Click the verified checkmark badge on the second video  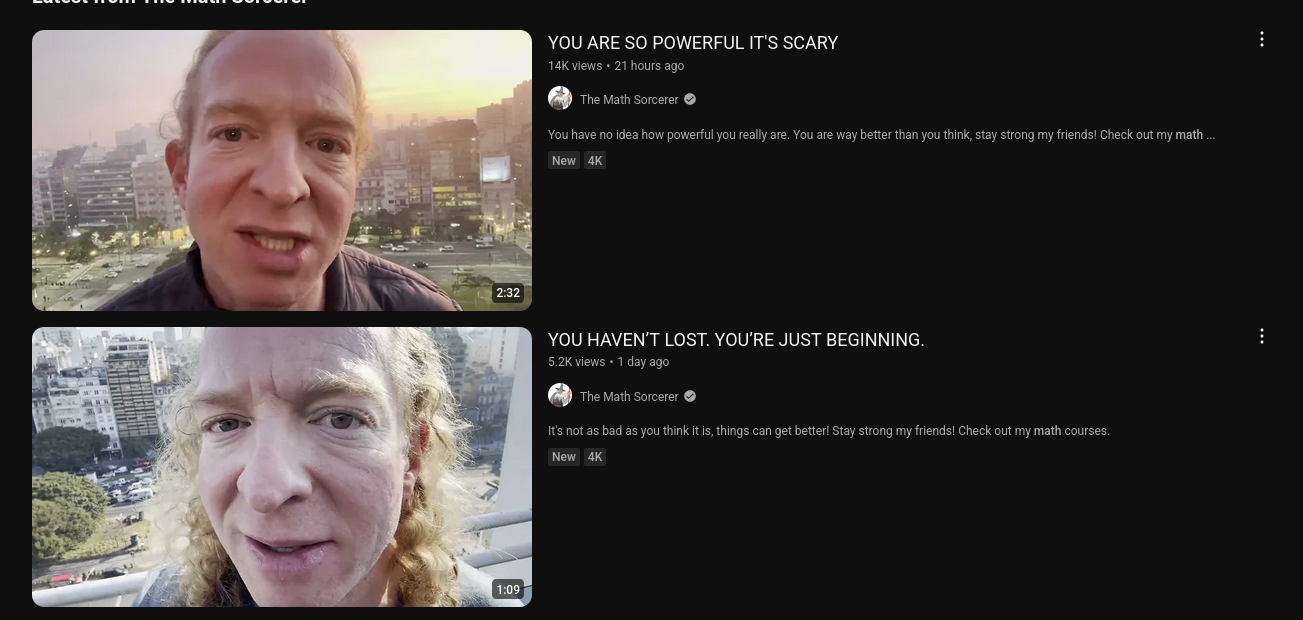coord(690,396)
